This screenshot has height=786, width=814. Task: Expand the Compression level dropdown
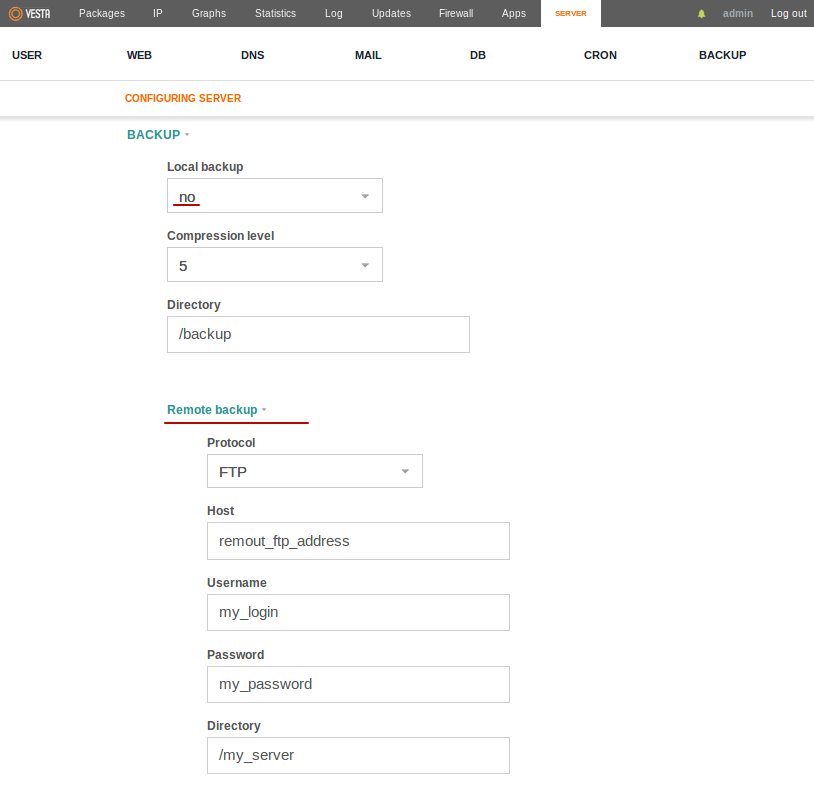(274, 265)
